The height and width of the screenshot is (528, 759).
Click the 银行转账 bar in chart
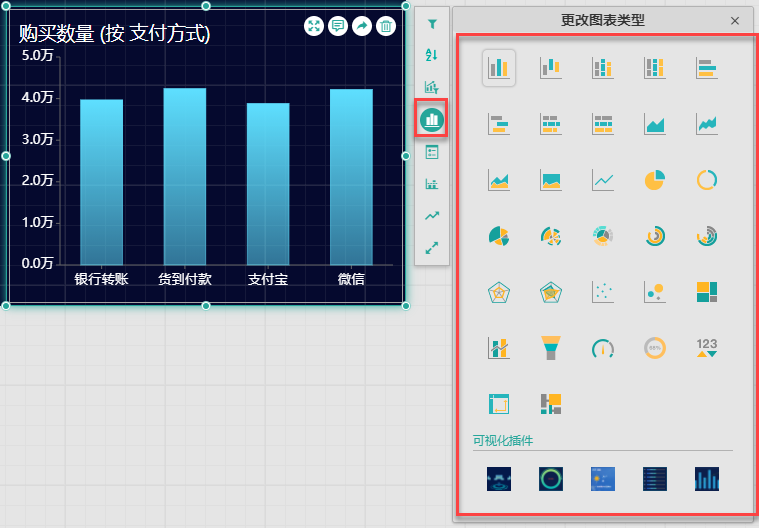click(x=102, y=182)
